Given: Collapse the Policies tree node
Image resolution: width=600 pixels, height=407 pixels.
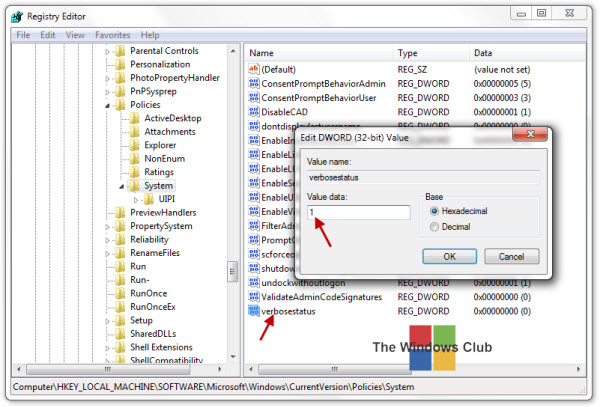Looking at the screenshot, I should click(108, 105).
